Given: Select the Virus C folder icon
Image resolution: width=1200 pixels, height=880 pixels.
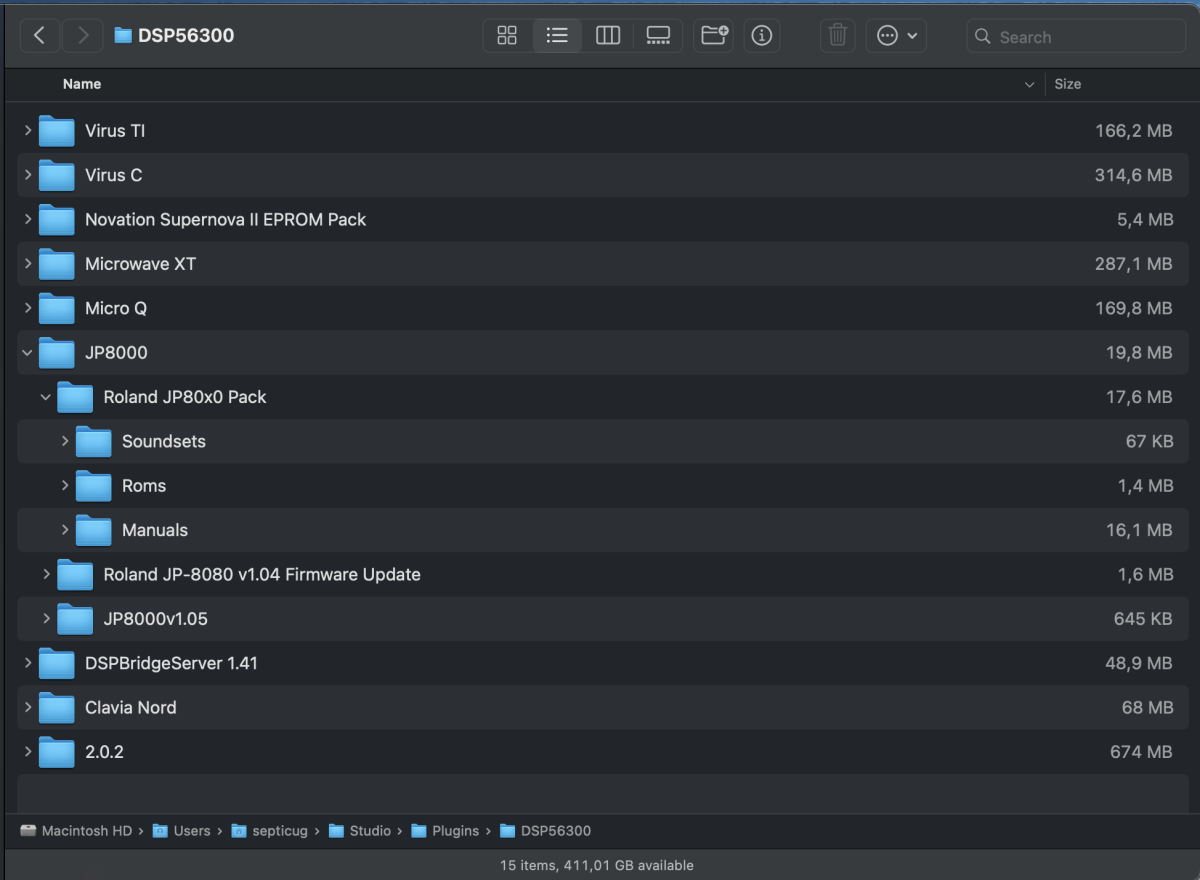Looking at the screenshot, I should coord(57,175).
